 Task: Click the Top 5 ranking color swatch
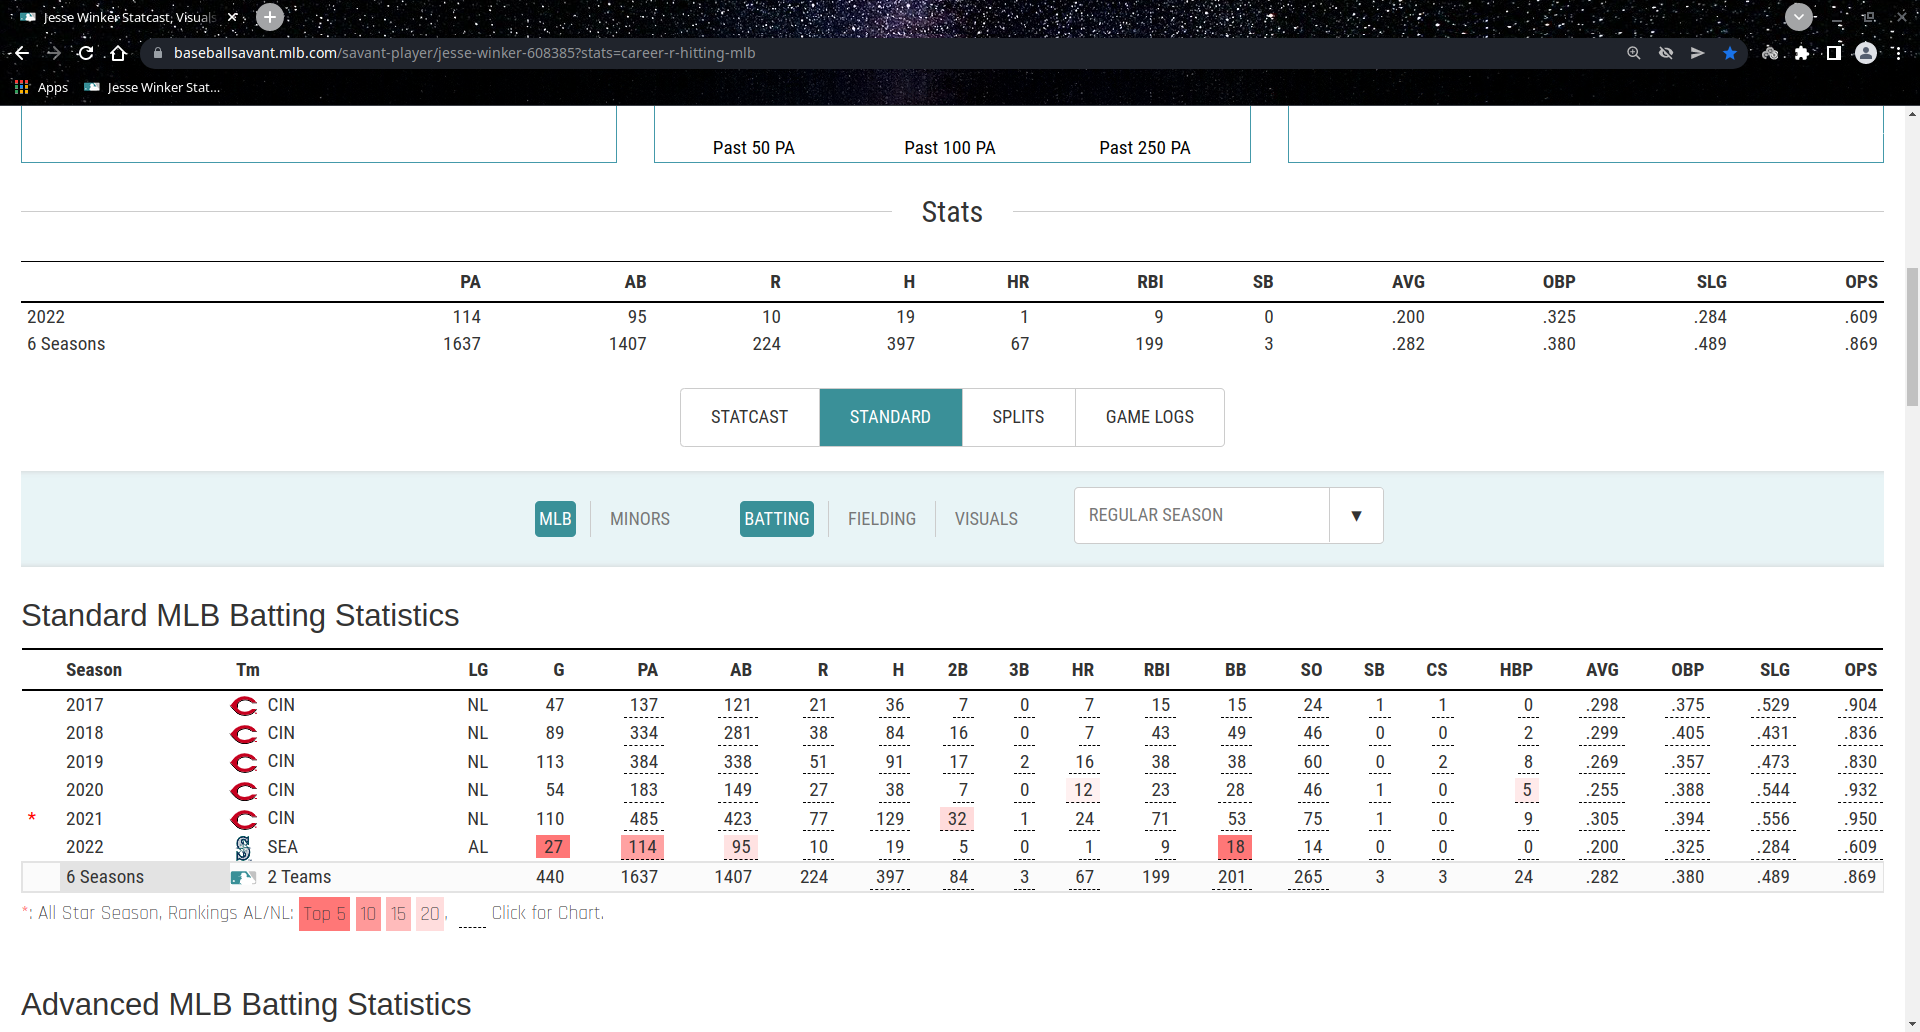pos(324,913)
